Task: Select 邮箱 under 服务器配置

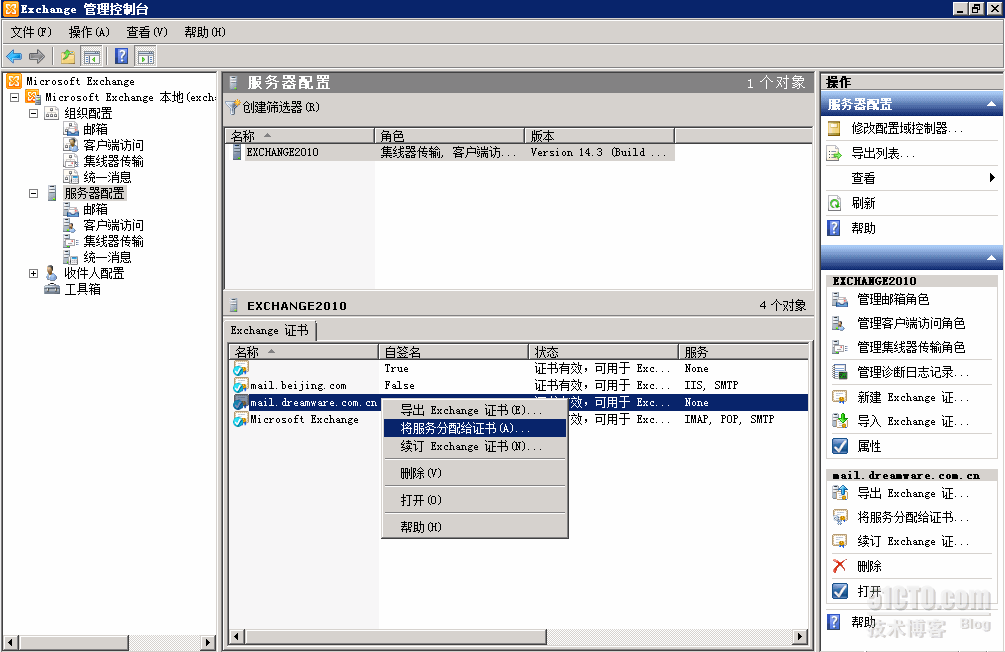Action: (x=95, y=209)
